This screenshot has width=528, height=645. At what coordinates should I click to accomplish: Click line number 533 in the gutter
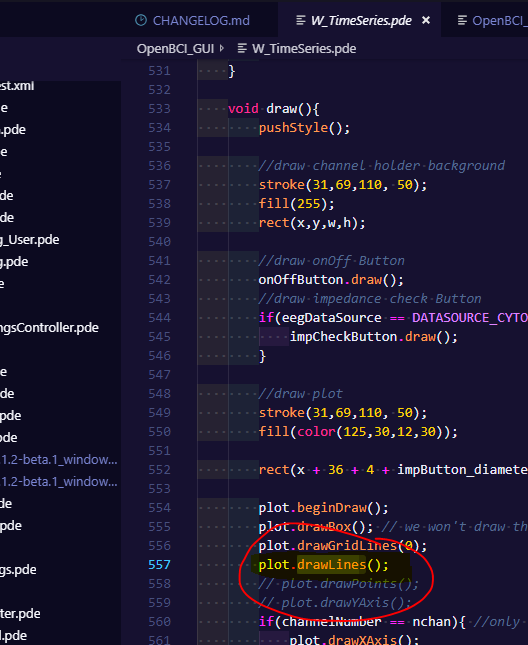(x=159, y=109)
